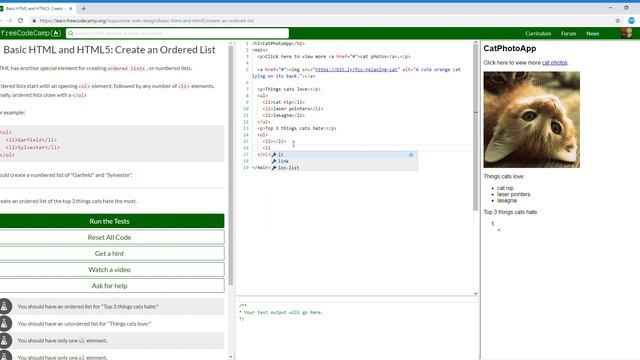Click the freeCodeCamp logo in header

[31, 33]
